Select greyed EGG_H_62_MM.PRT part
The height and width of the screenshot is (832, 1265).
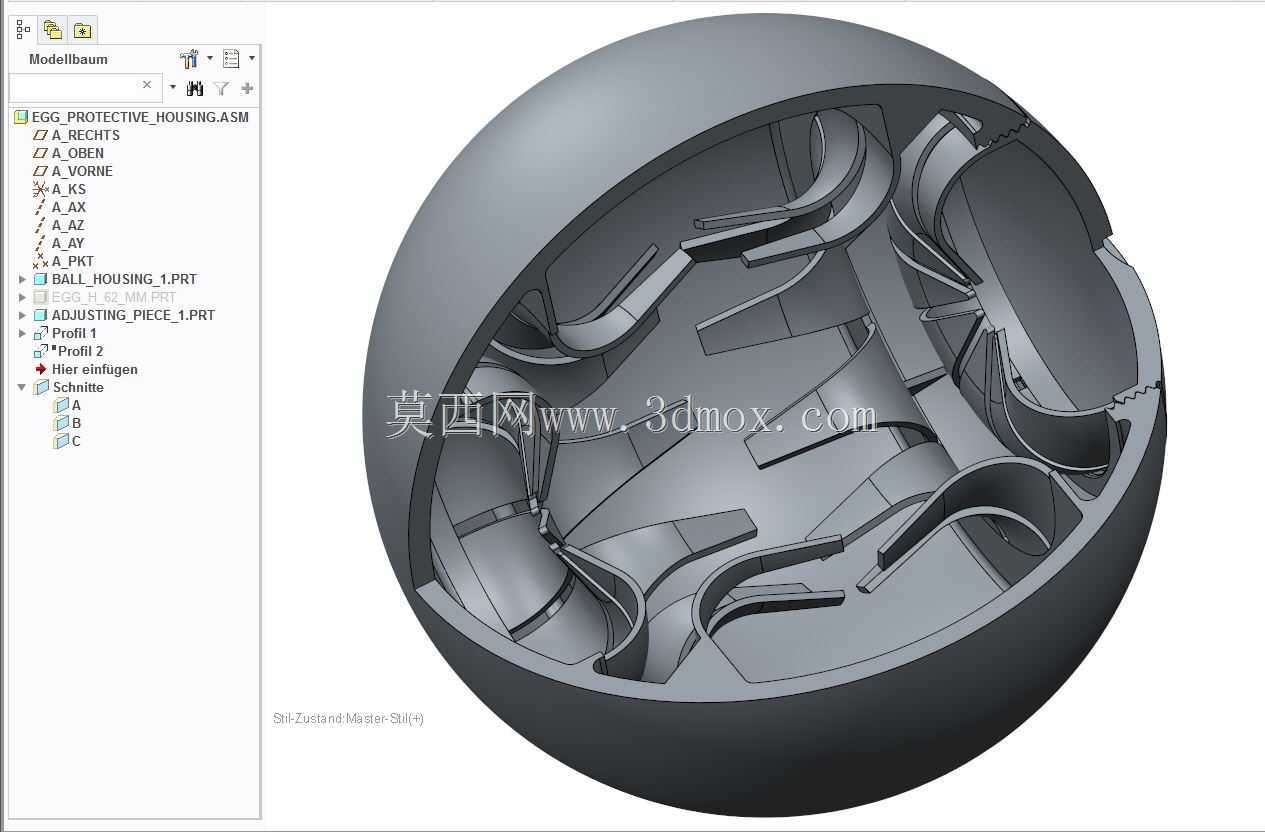click(x=114, y=297)
